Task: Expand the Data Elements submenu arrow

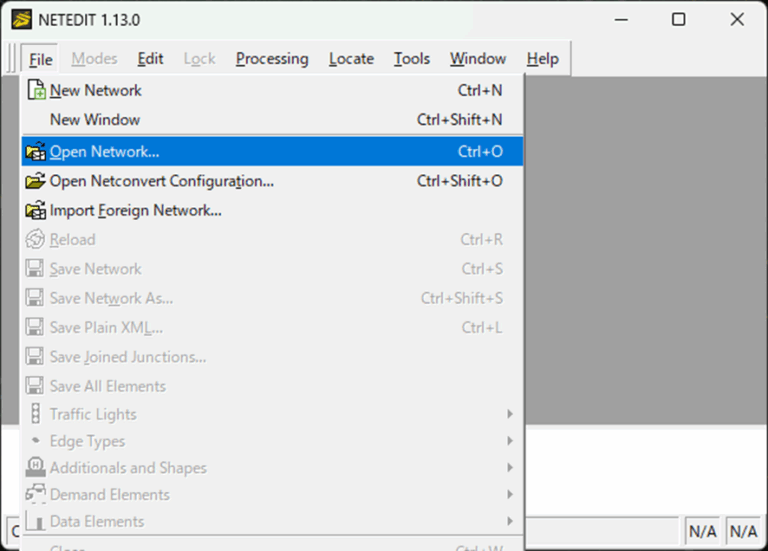Action: pyautogui.click(x=510, y=521)
